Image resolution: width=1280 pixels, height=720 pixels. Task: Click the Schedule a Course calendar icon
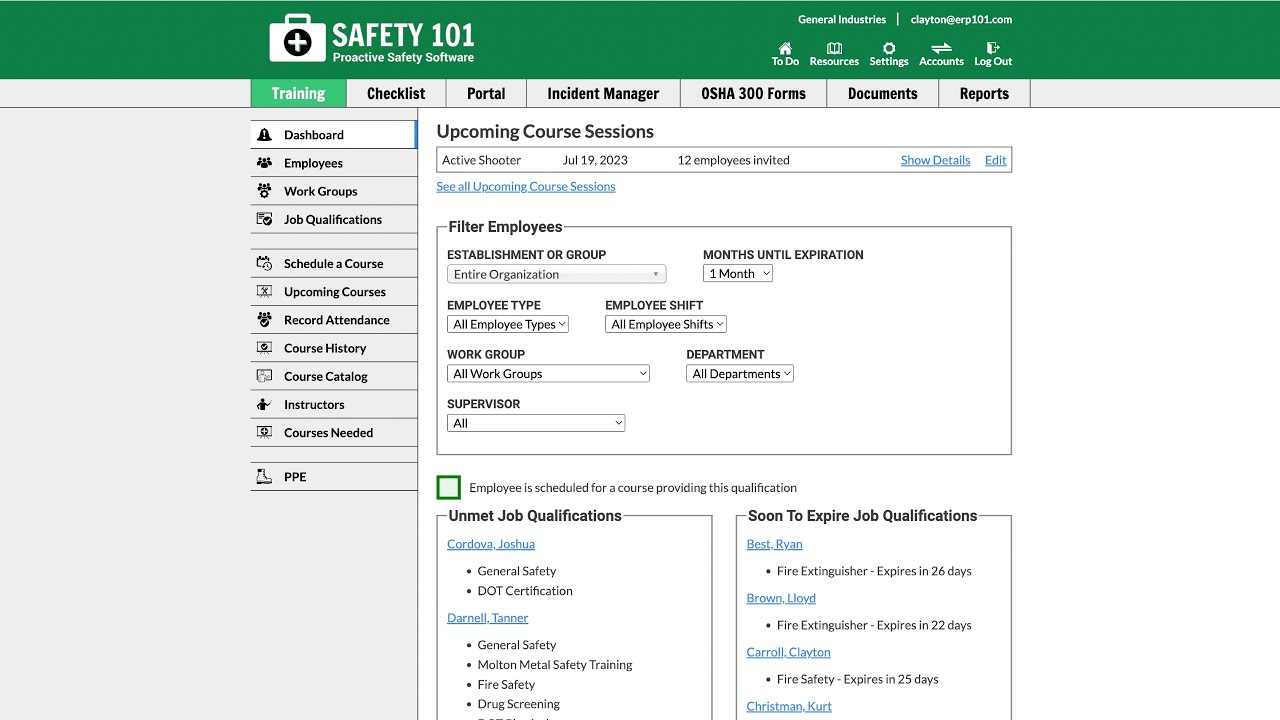pyautogui.click(x=264, y=264)
